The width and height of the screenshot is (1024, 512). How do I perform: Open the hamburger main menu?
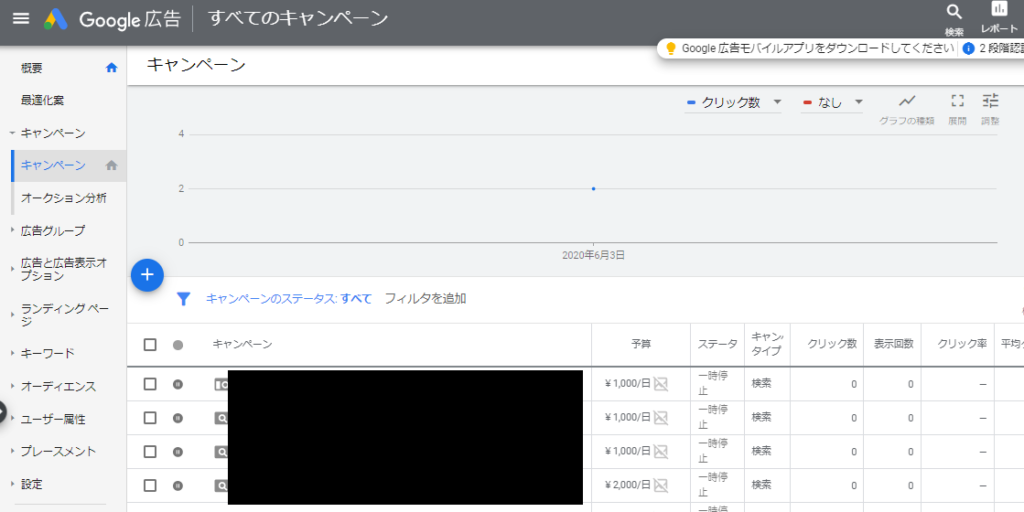point(21,18)
